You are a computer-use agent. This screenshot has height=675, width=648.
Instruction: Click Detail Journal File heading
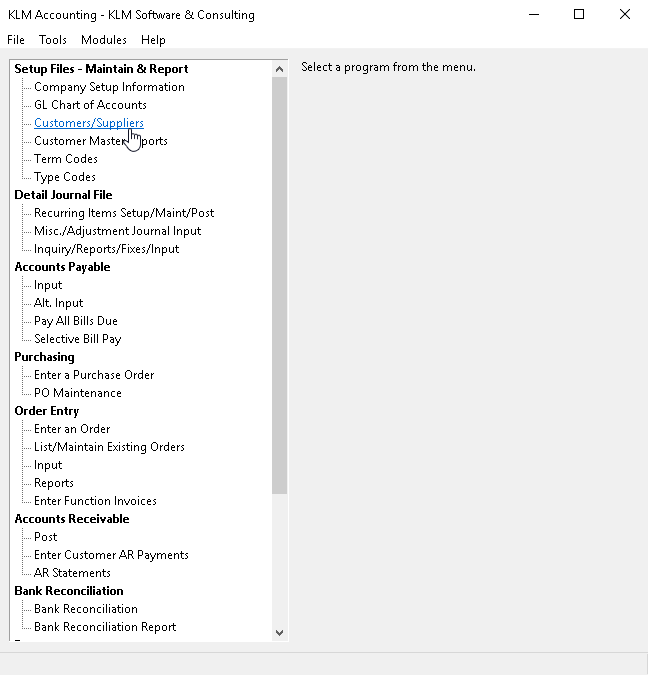point(63,195)
